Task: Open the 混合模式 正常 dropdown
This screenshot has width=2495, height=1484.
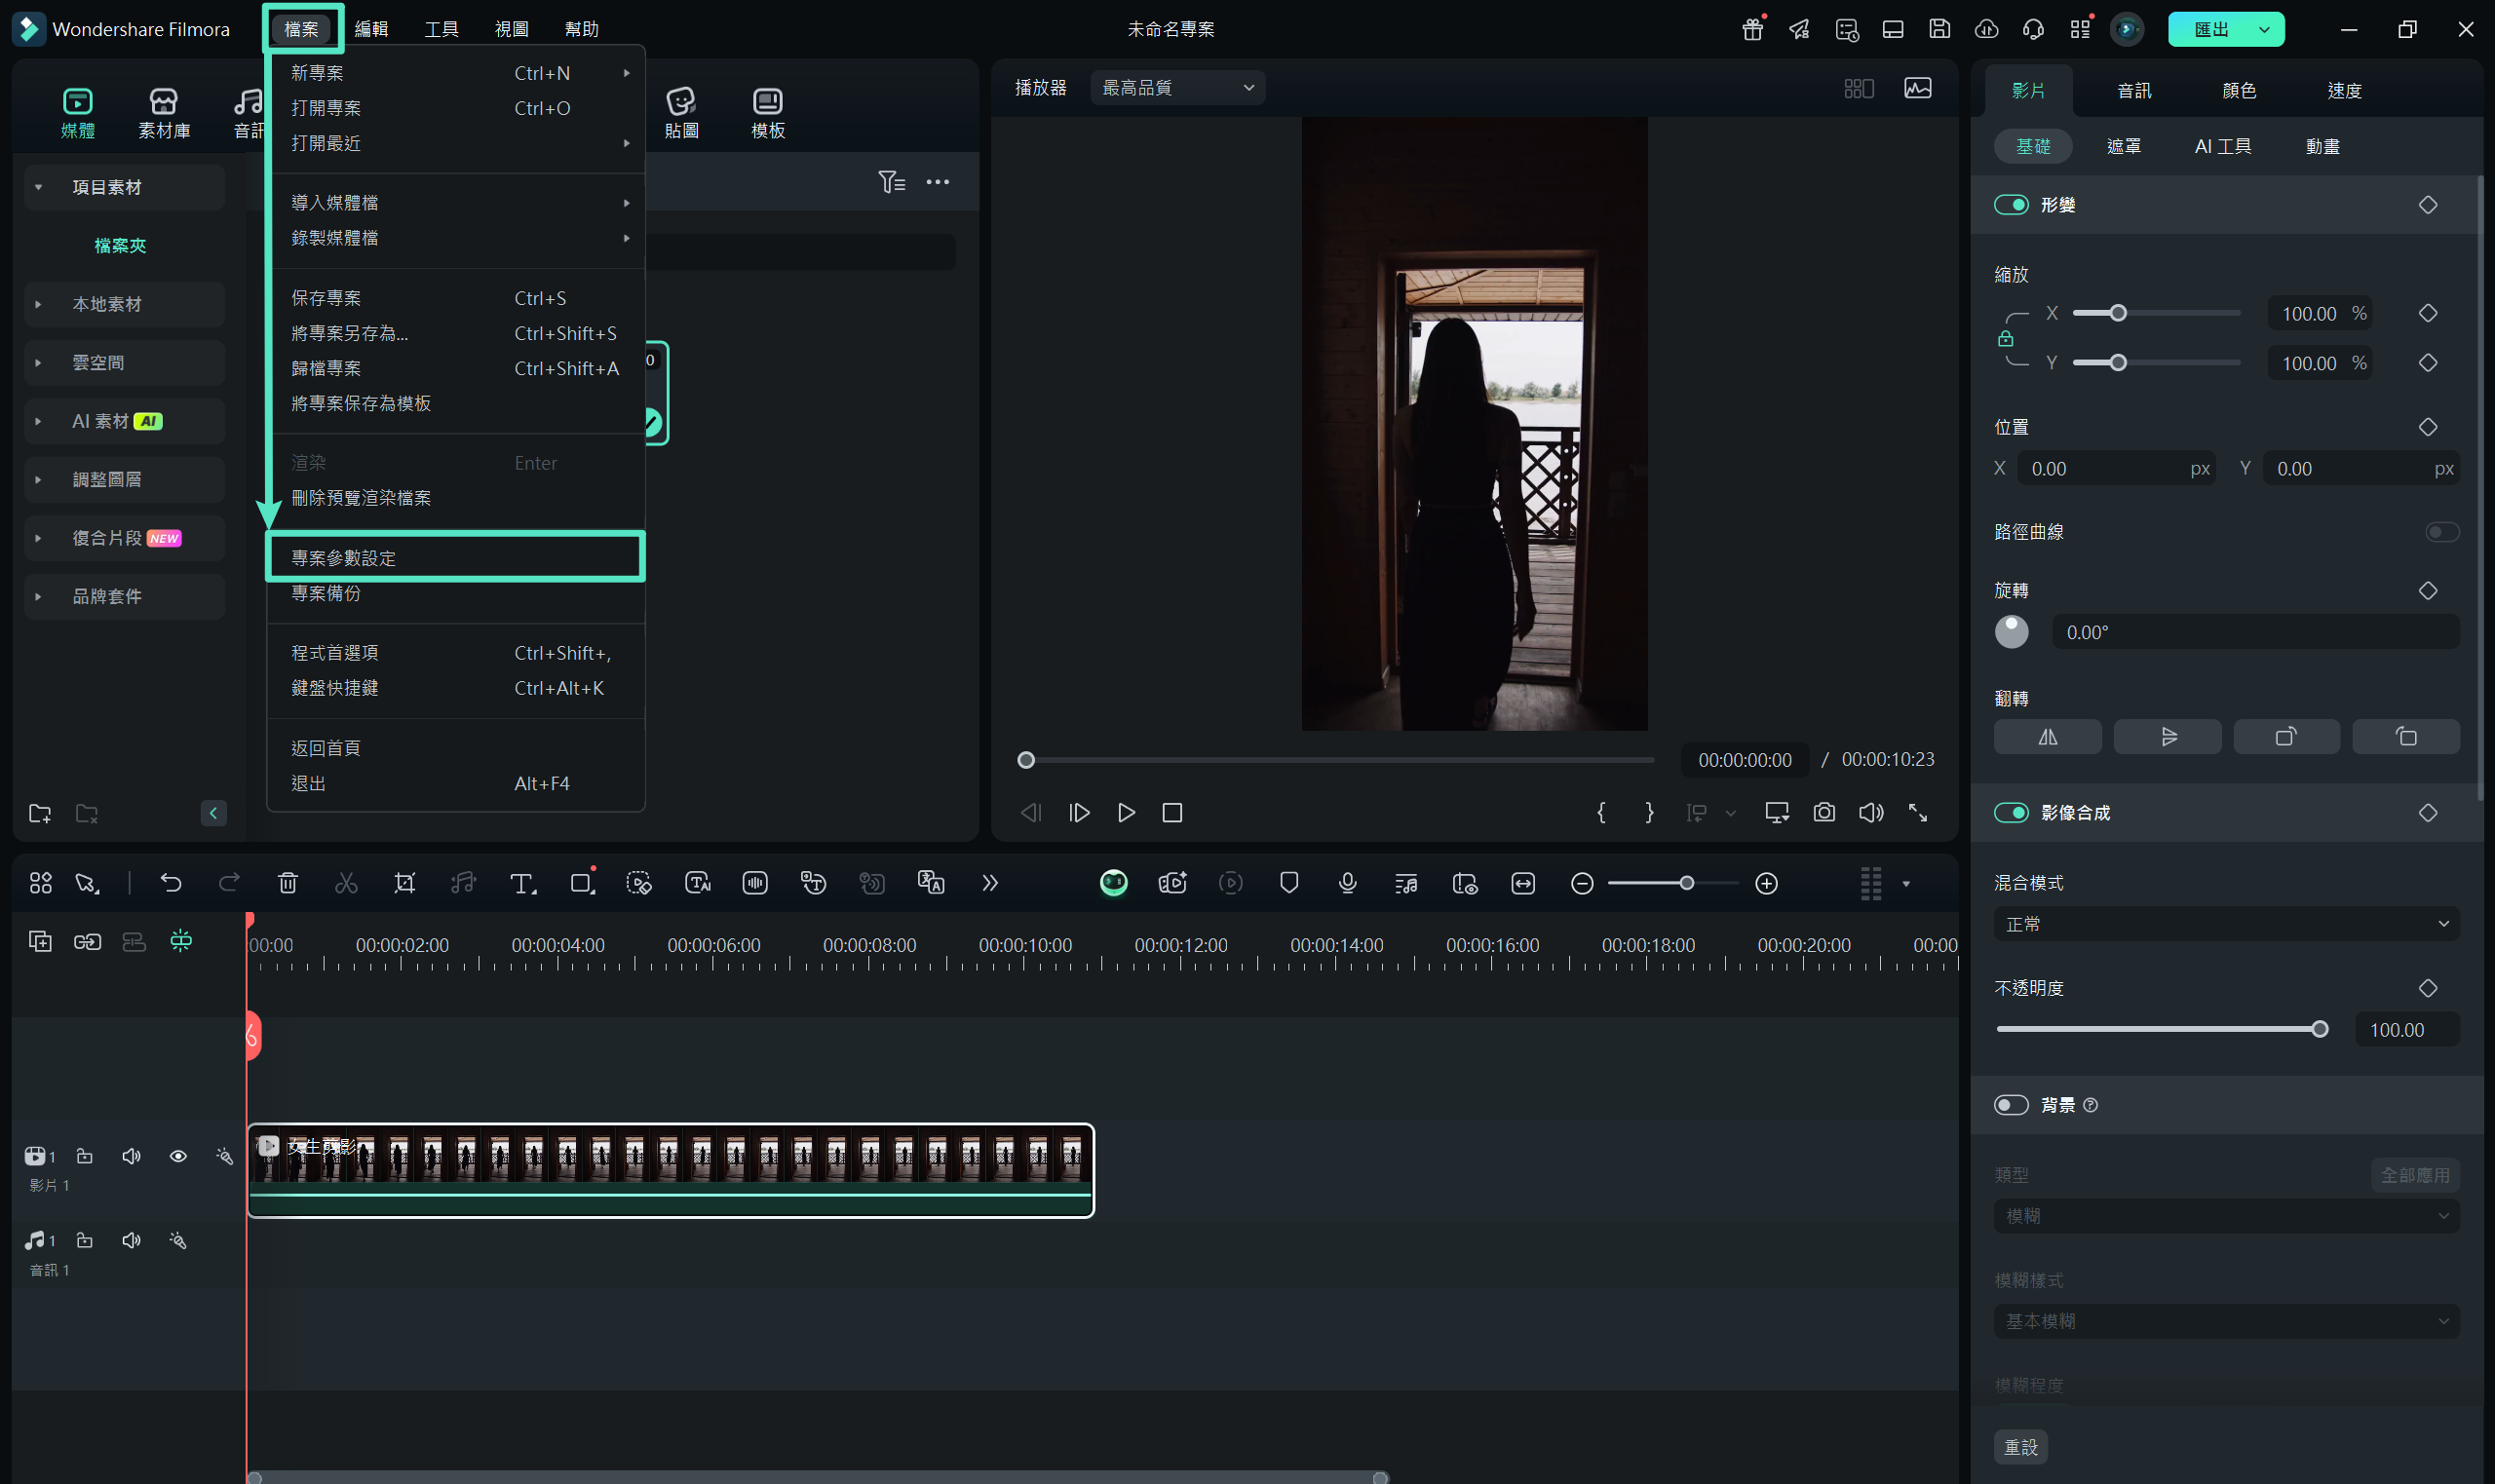Action: point(2226,924)
